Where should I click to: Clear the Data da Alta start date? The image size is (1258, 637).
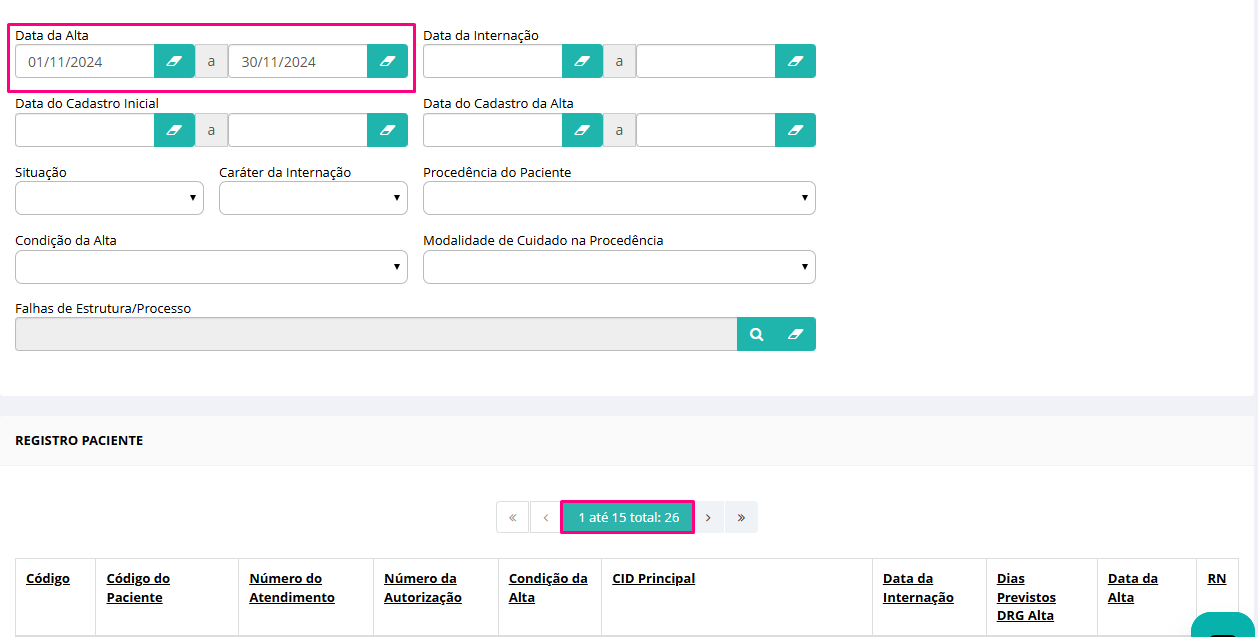click(x=174, y=61)
